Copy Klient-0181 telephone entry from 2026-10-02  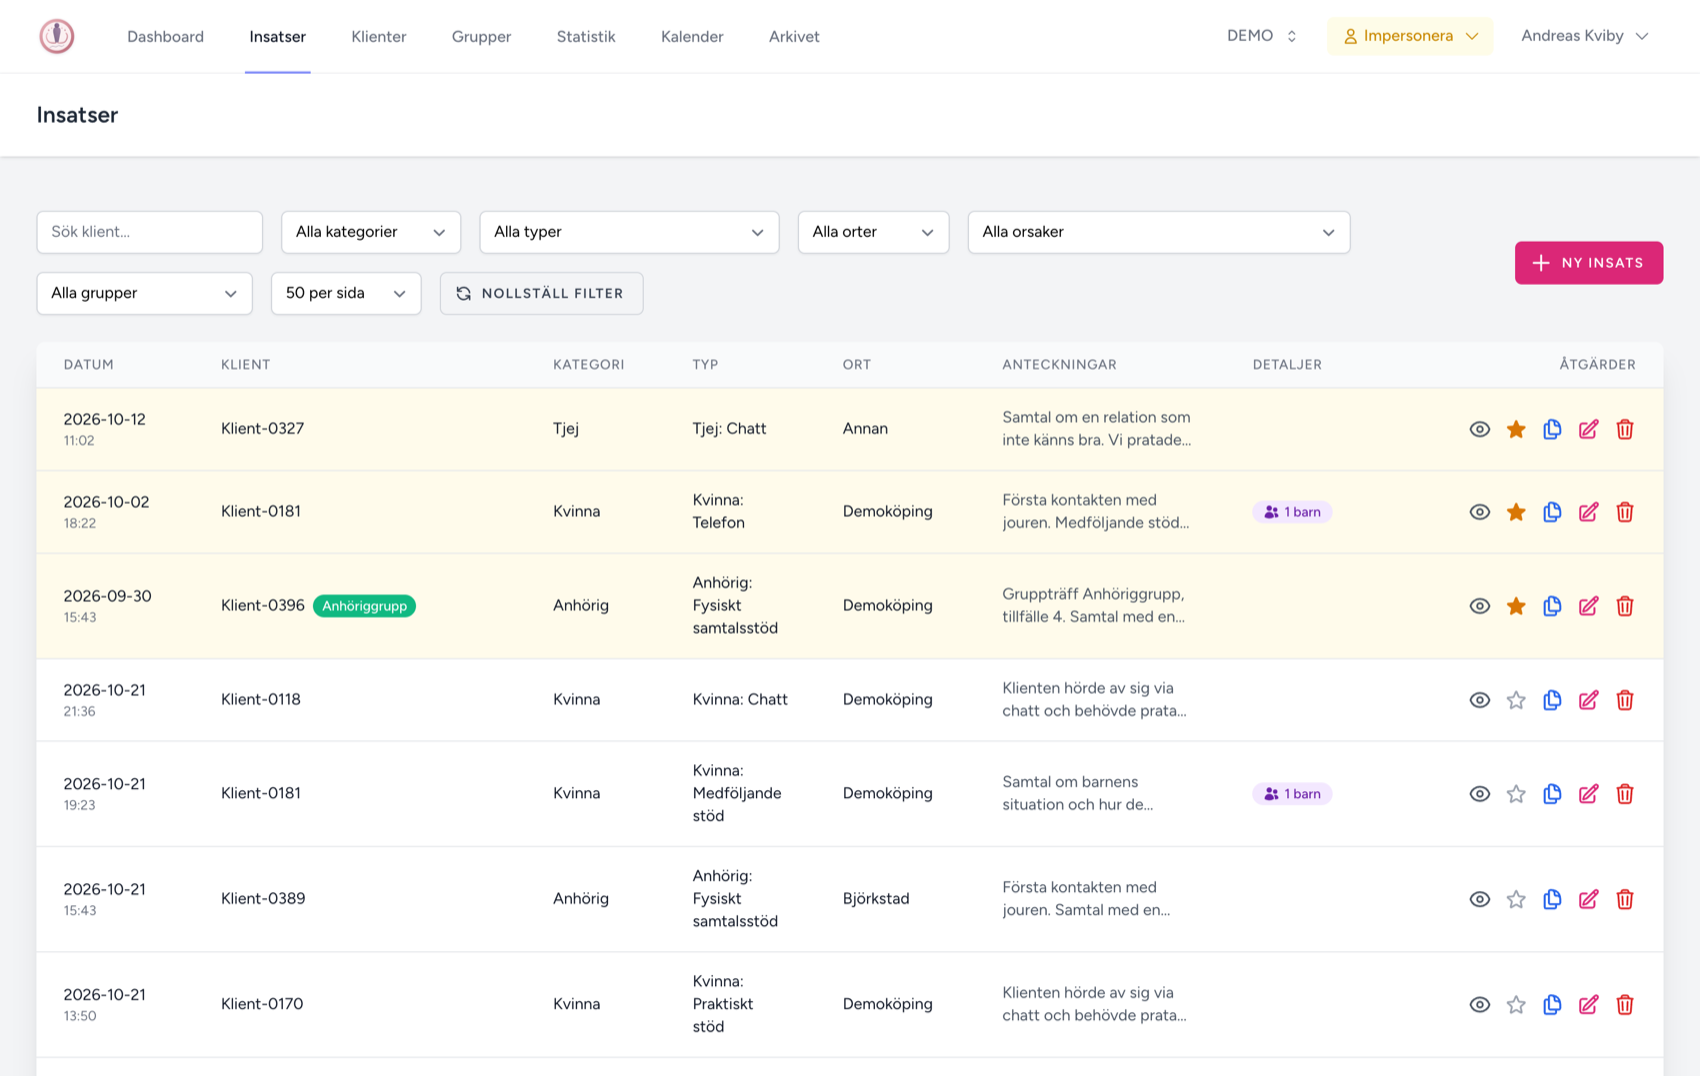click(x=1552, y=512)
